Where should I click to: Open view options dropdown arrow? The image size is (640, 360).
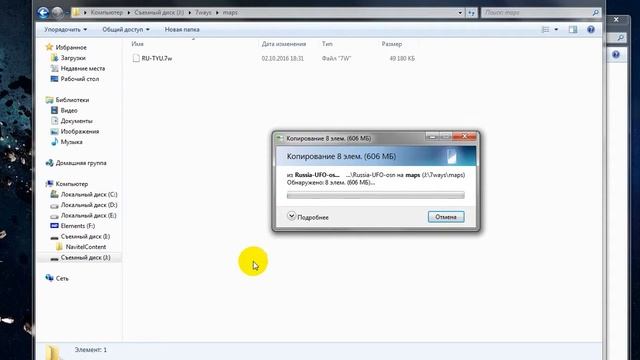click(556, 29)
